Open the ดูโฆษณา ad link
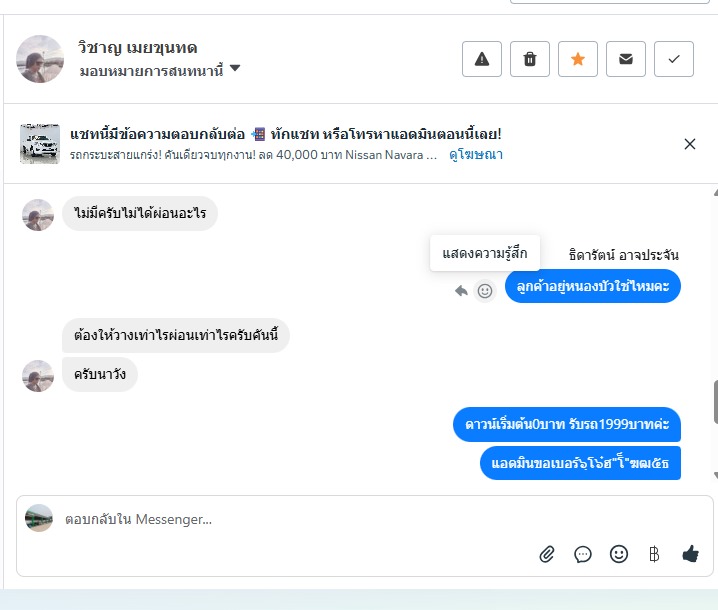Screen dimensions: 718x610 (475, 155)
